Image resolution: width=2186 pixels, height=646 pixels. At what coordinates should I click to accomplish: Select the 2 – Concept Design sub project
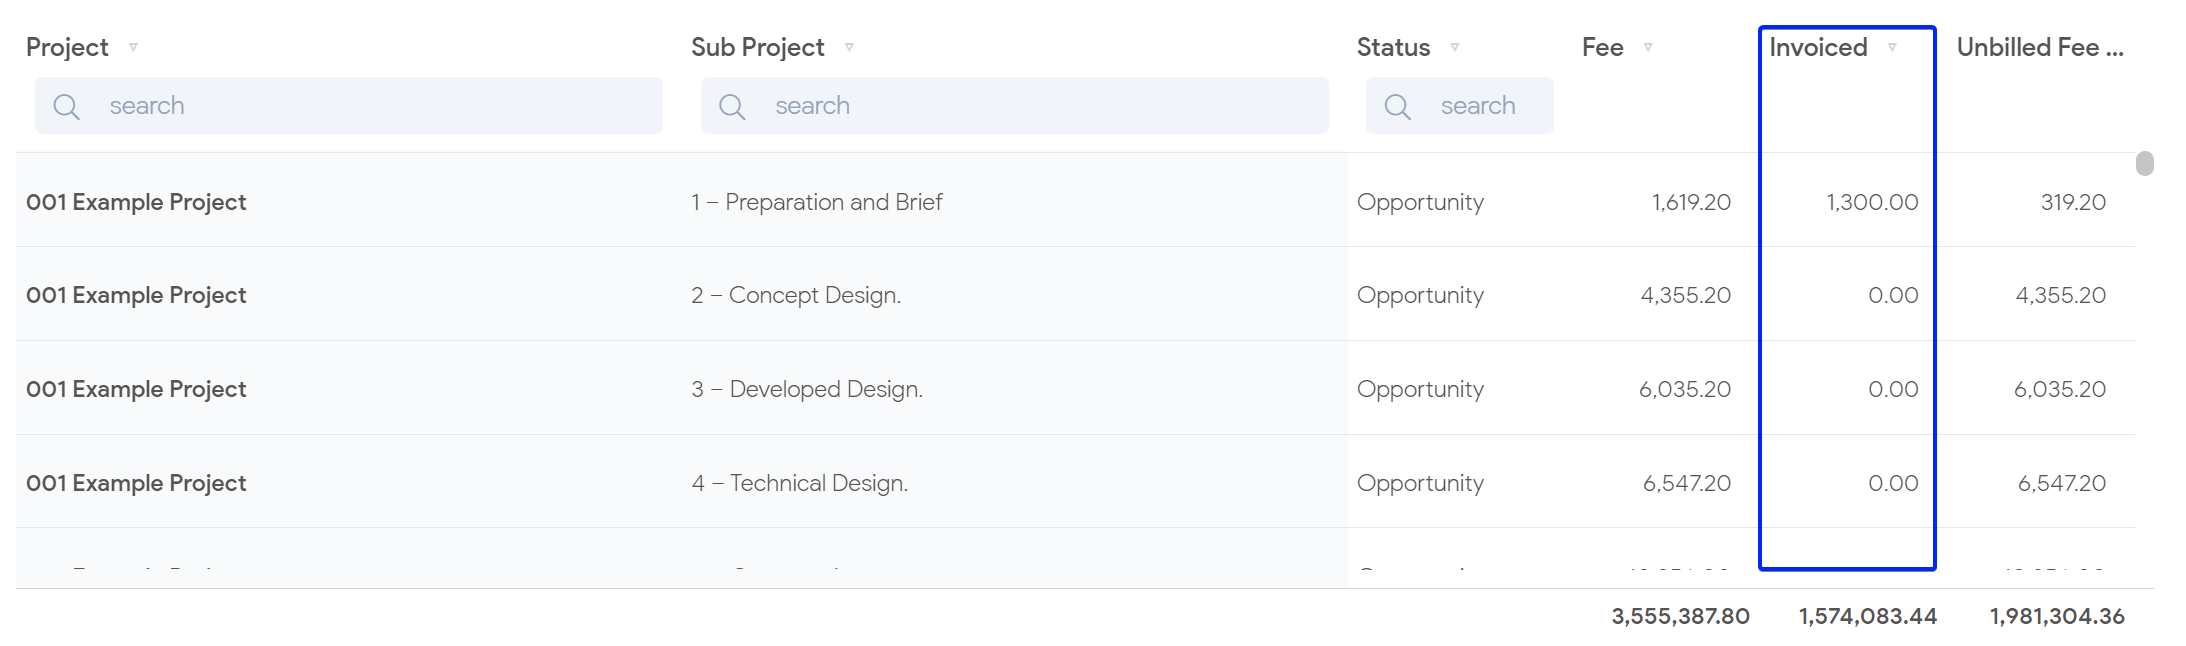[796, 295]
